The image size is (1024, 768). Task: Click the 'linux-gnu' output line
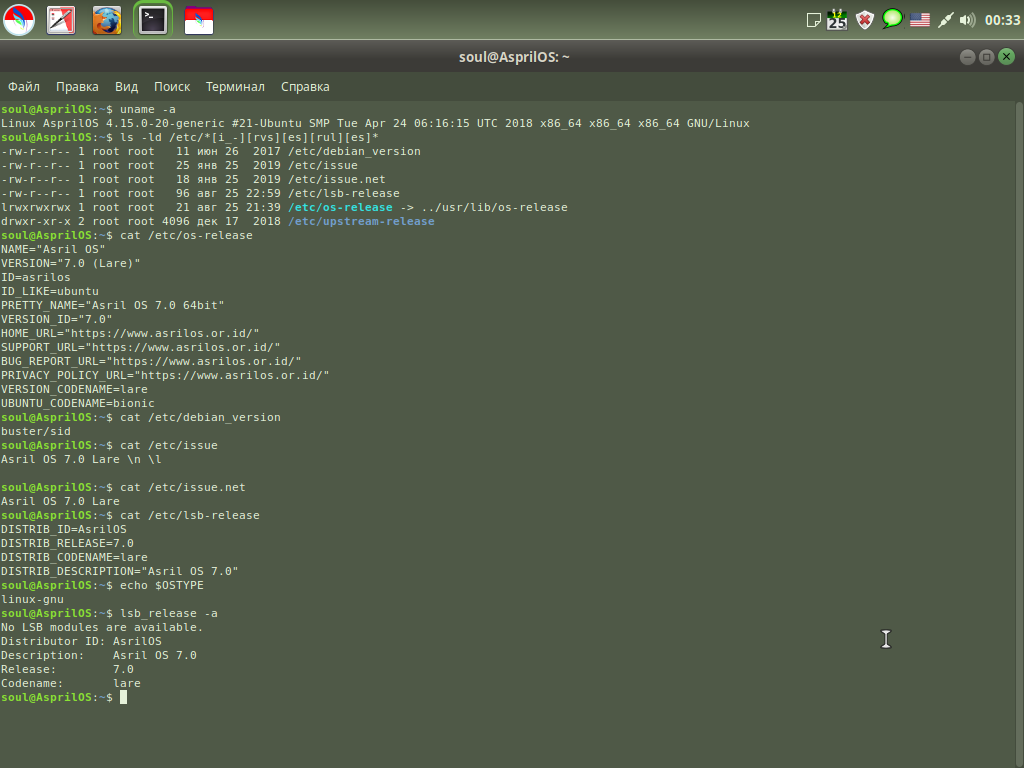pos(32,599)
